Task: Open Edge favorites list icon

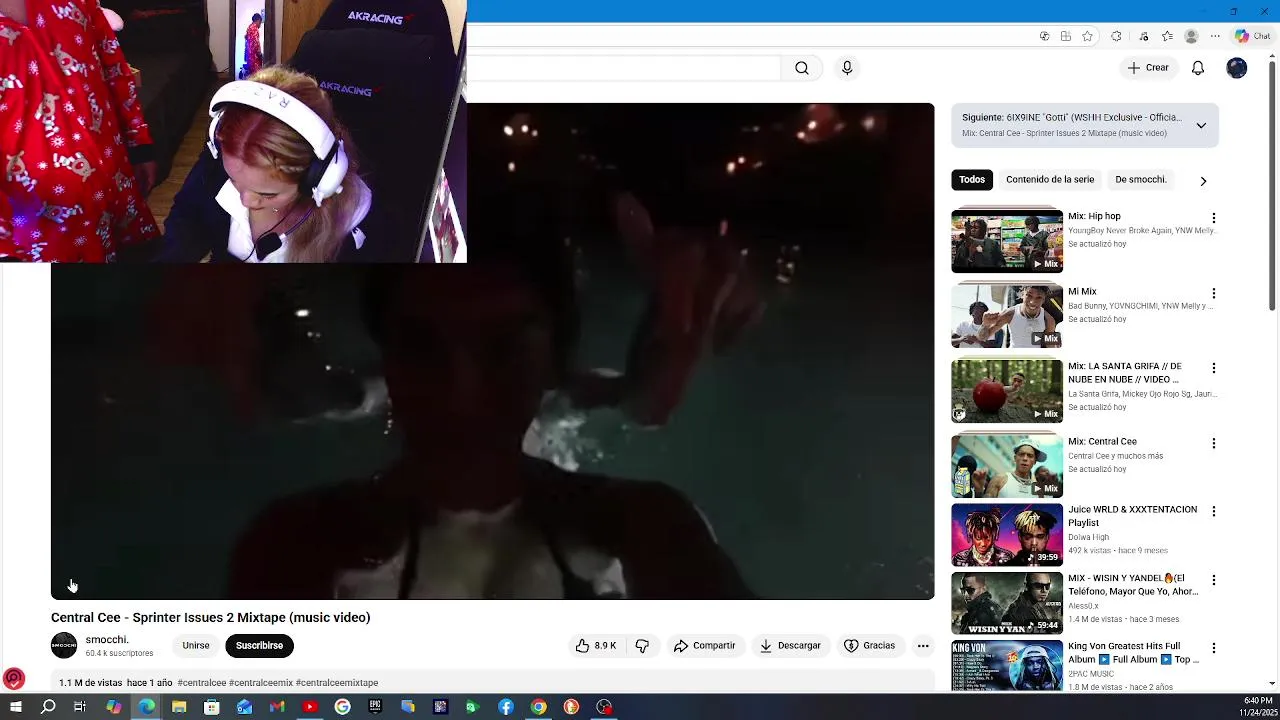Action: click(1167, 36)
